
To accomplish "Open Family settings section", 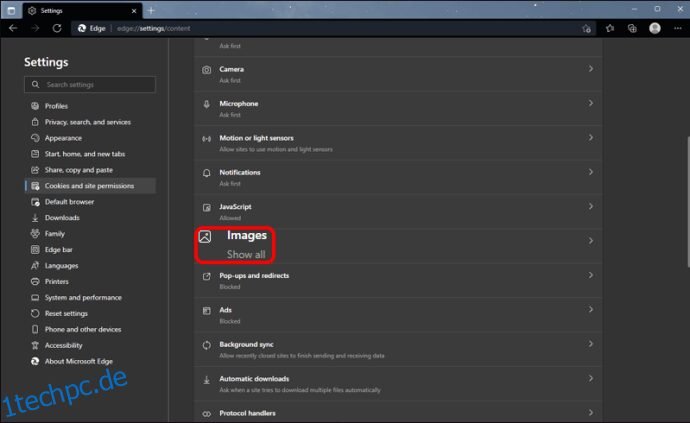I will tap(90, 234).
